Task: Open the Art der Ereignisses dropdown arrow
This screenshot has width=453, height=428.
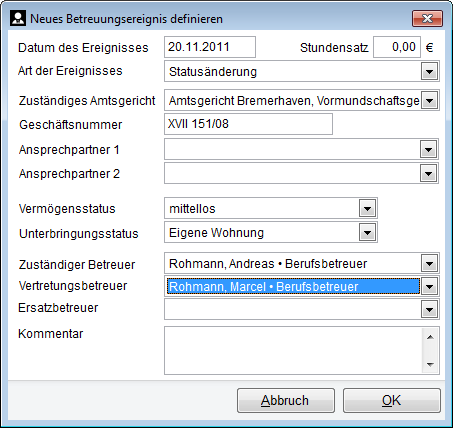Action: point(429,71)
